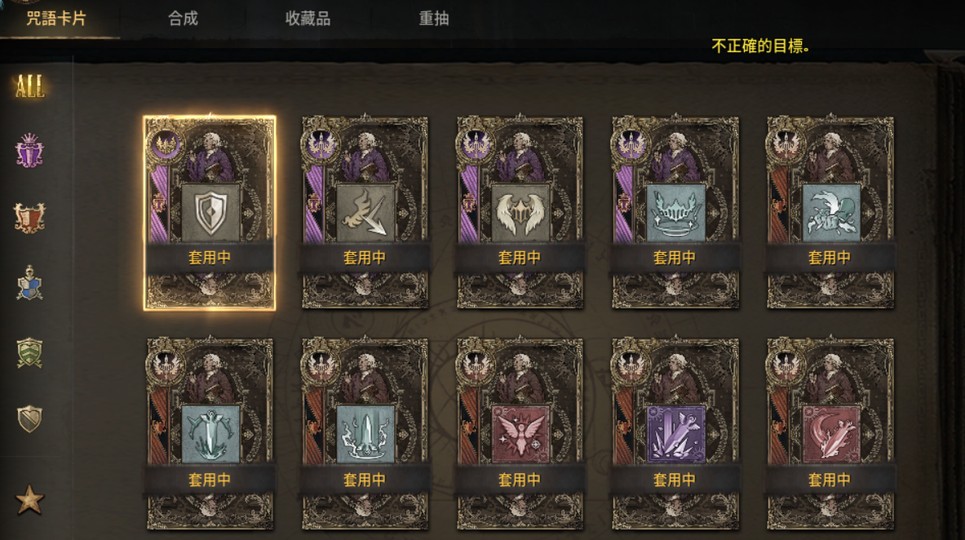Select the ALL filter in the sidebar
The image size is (965, 540).
(30, 86)
